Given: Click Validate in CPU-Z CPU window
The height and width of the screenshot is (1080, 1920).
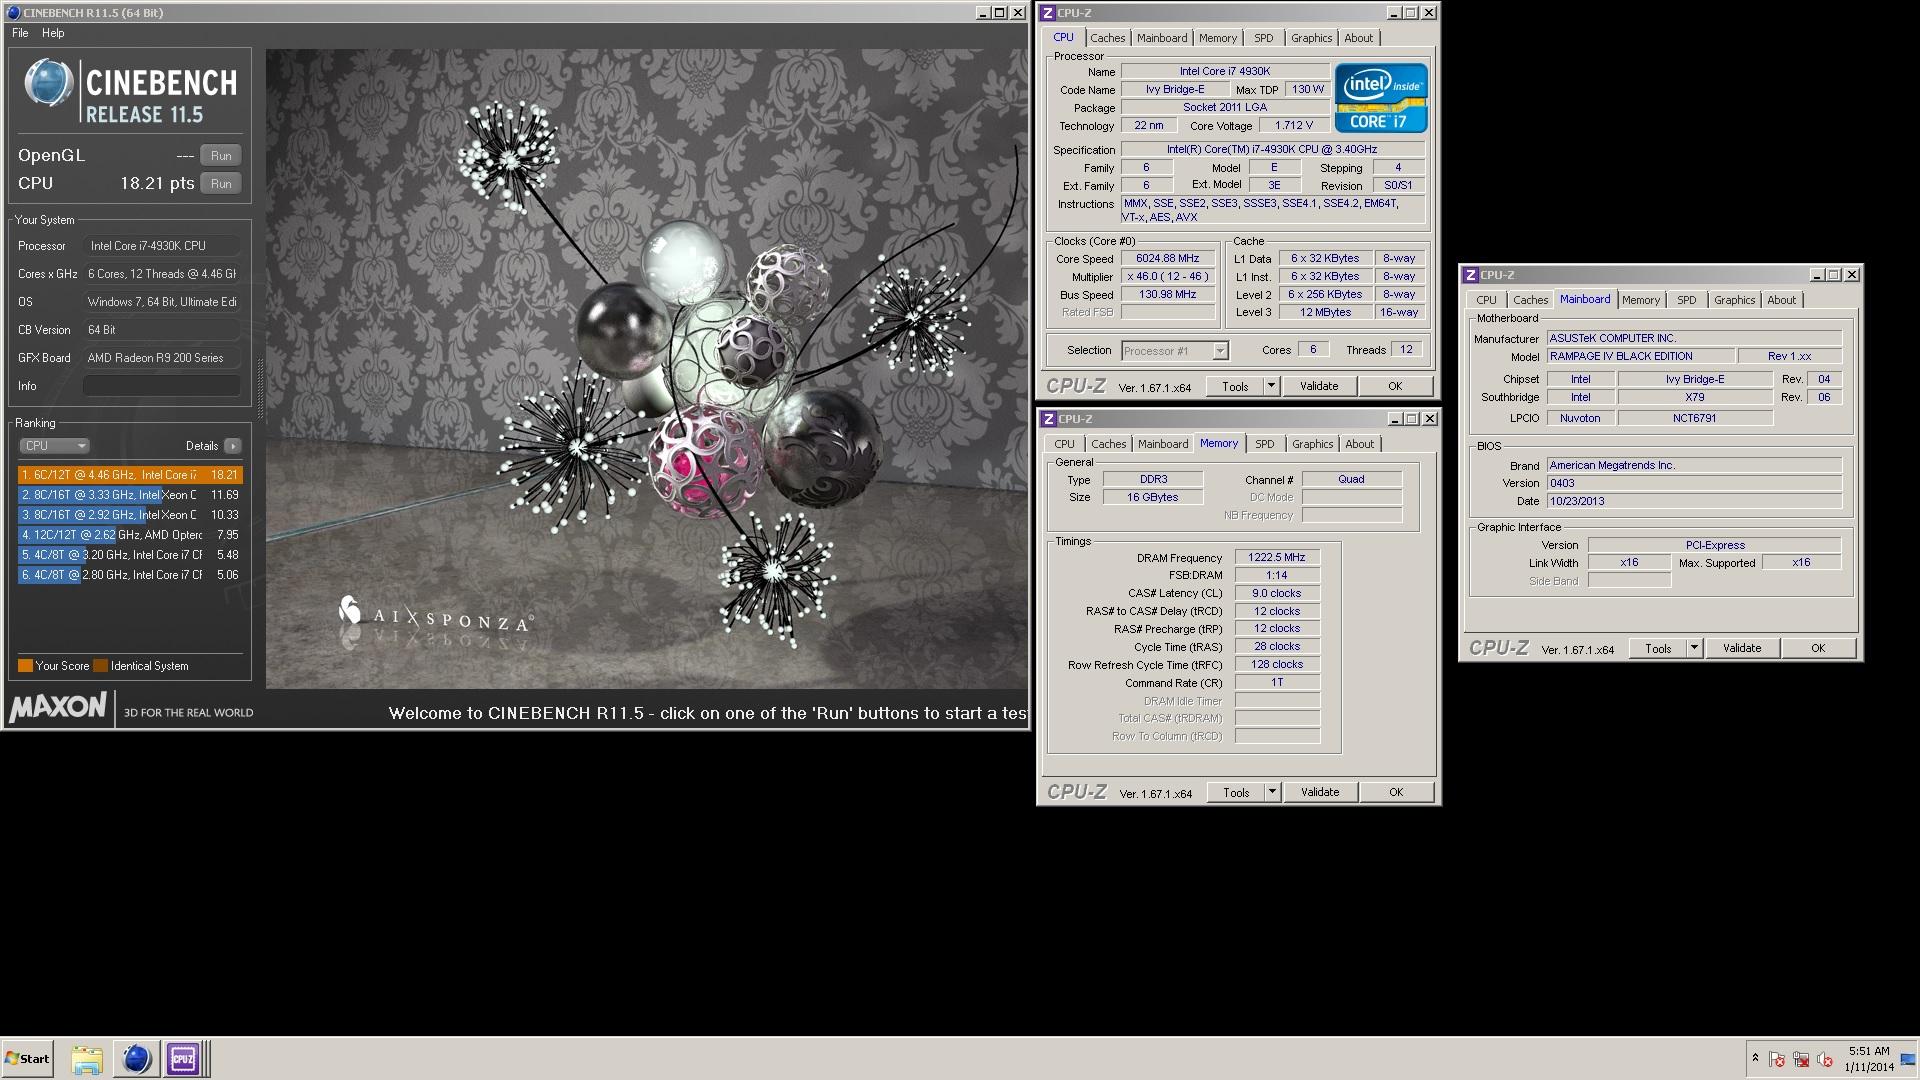Looking at the screenshot, I should pos(1319,386).
